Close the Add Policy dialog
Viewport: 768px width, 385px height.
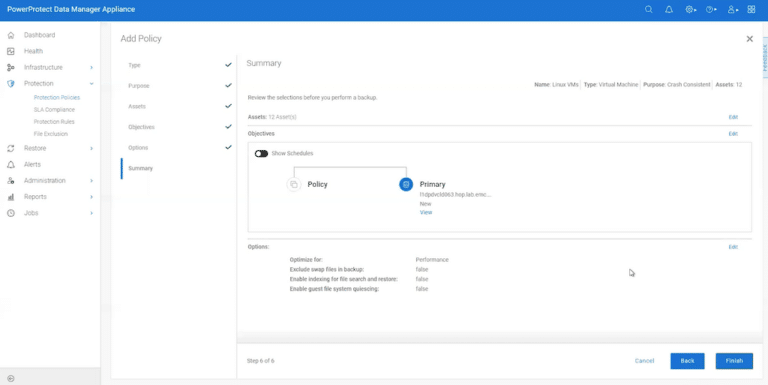click(x=749, y=39)
